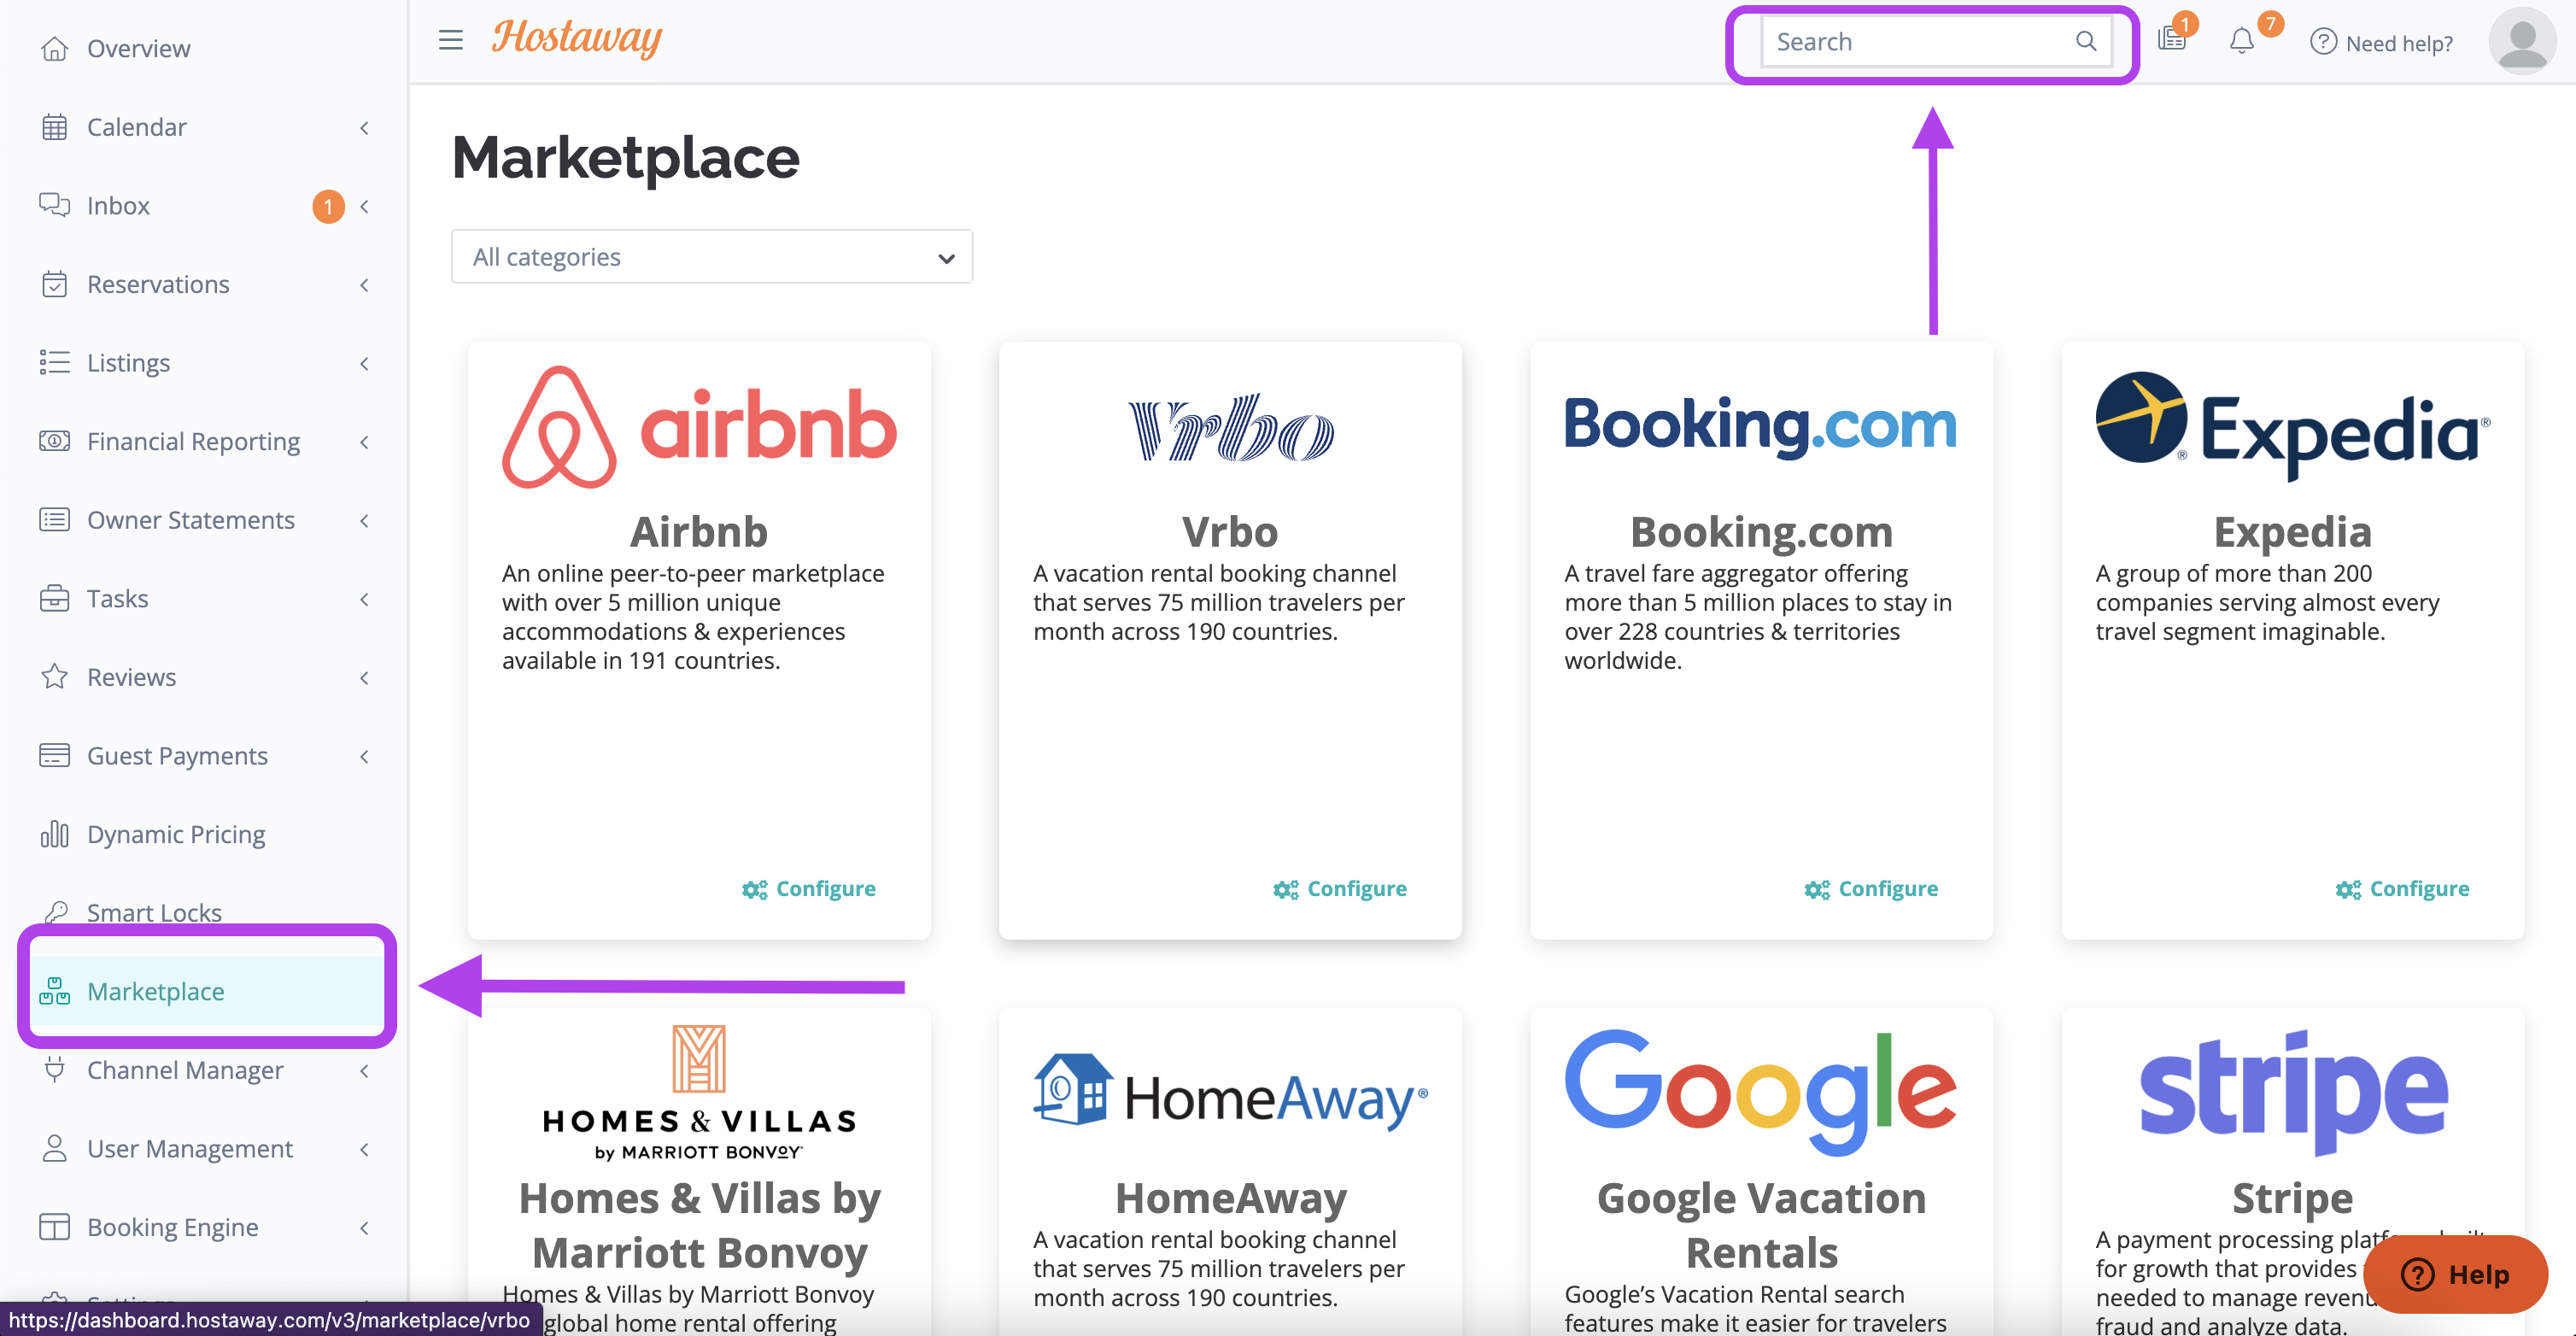Click the Booking Engine icon
Image resolution: width=2576 pixels, height=1336 pixels.
point(54,1226)
